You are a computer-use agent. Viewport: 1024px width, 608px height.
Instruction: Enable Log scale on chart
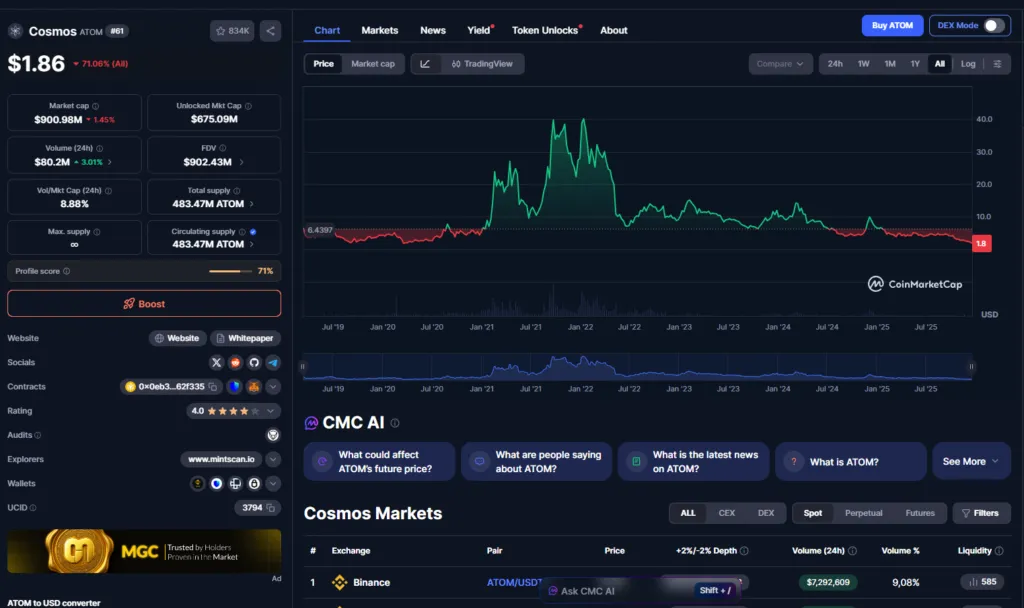(x=968, y=64)
